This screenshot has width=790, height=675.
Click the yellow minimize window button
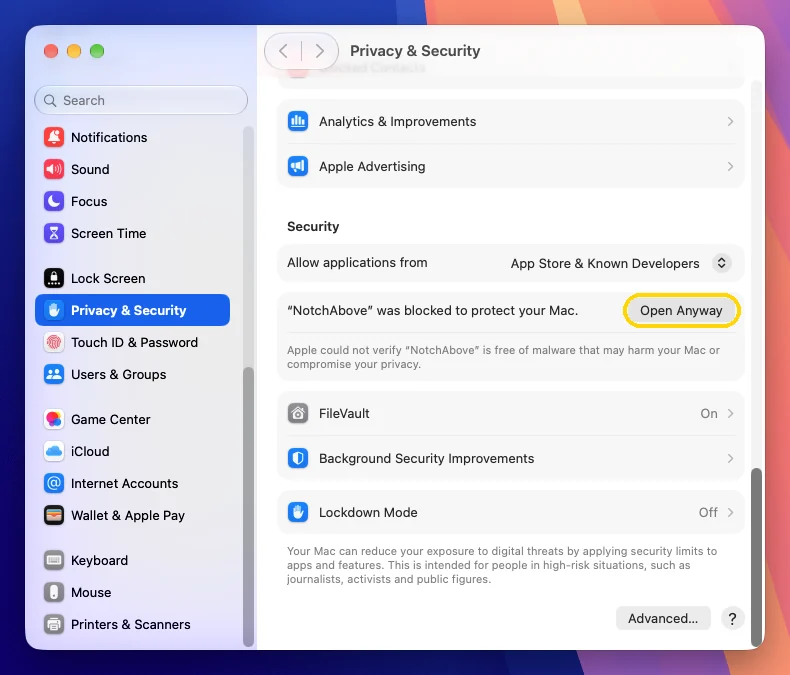[x=74, y=51]
